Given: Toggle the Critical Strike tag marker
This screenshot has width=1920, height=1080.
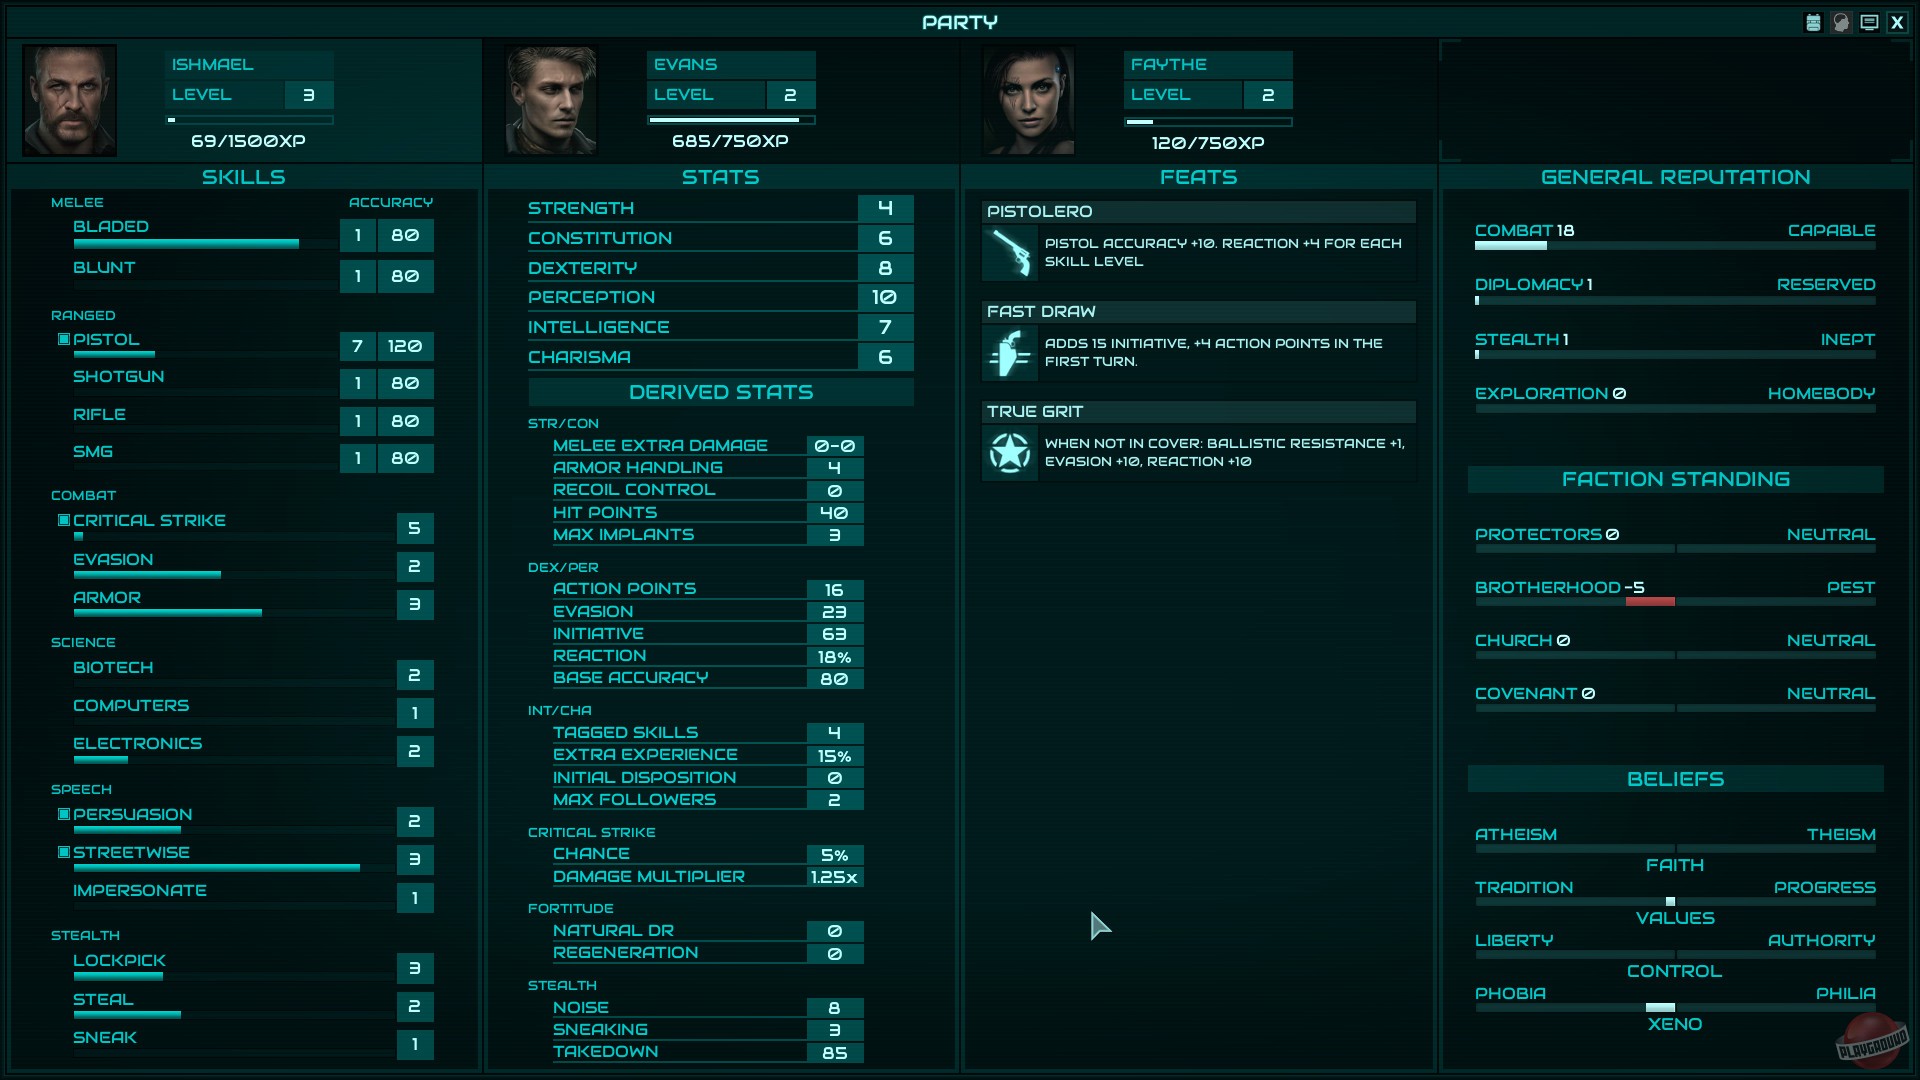Looking at the screenshot, I should (x=64, y=520).
